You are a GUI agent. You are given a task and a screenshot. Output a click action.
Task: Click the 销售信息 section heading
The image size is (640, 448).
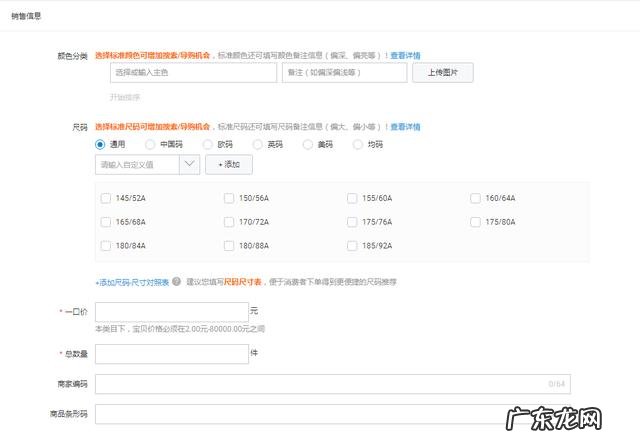point(26,16)
